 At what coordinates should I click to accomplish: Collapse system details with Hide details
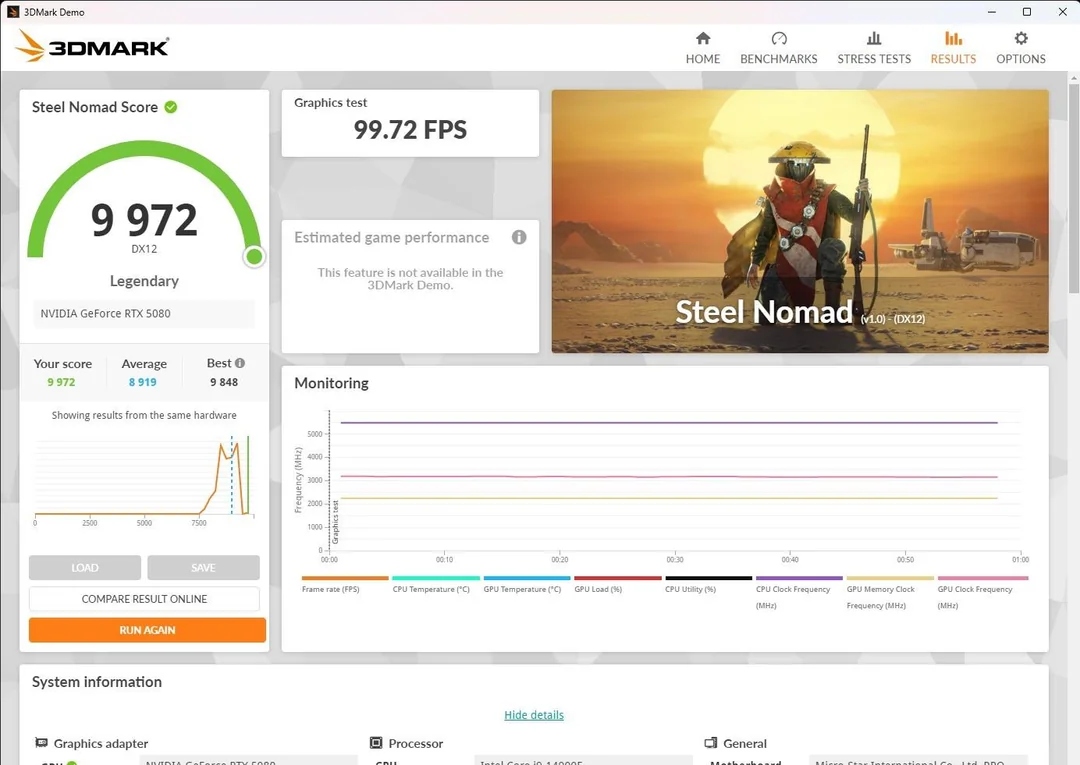click(533, 714)
